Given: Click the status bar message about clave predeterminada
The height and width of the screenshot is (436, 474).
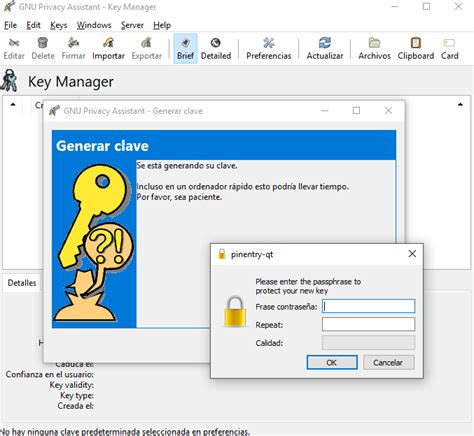Looking at the screenshot, I should (x=125, y=432).
